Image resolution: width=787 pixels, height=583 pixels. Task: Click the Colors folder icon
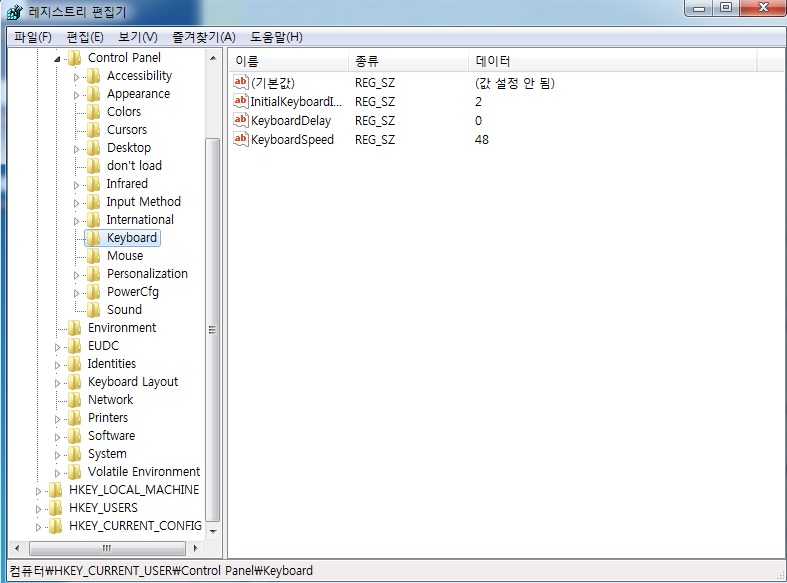tap(94, 112)
